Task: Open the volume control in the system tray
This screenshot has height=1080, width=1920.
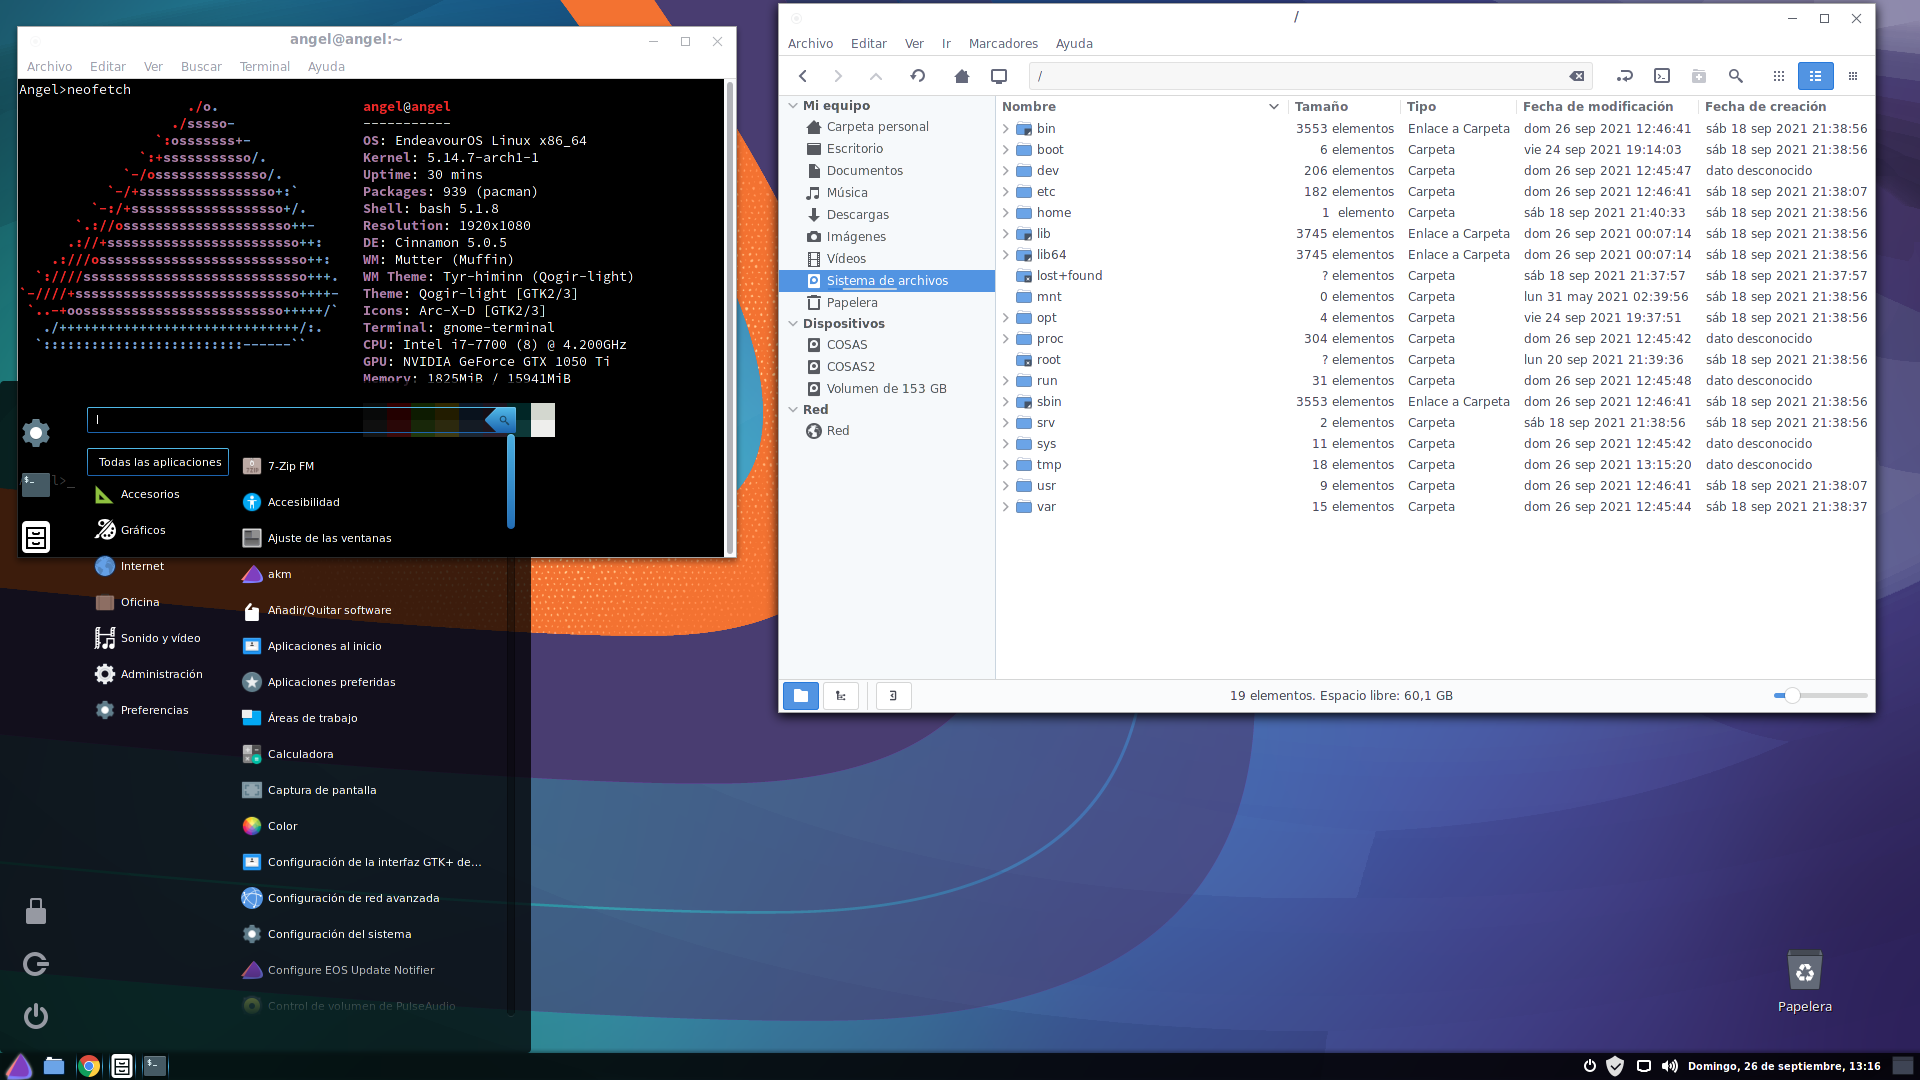Action: click(x=1670, y=1066)
